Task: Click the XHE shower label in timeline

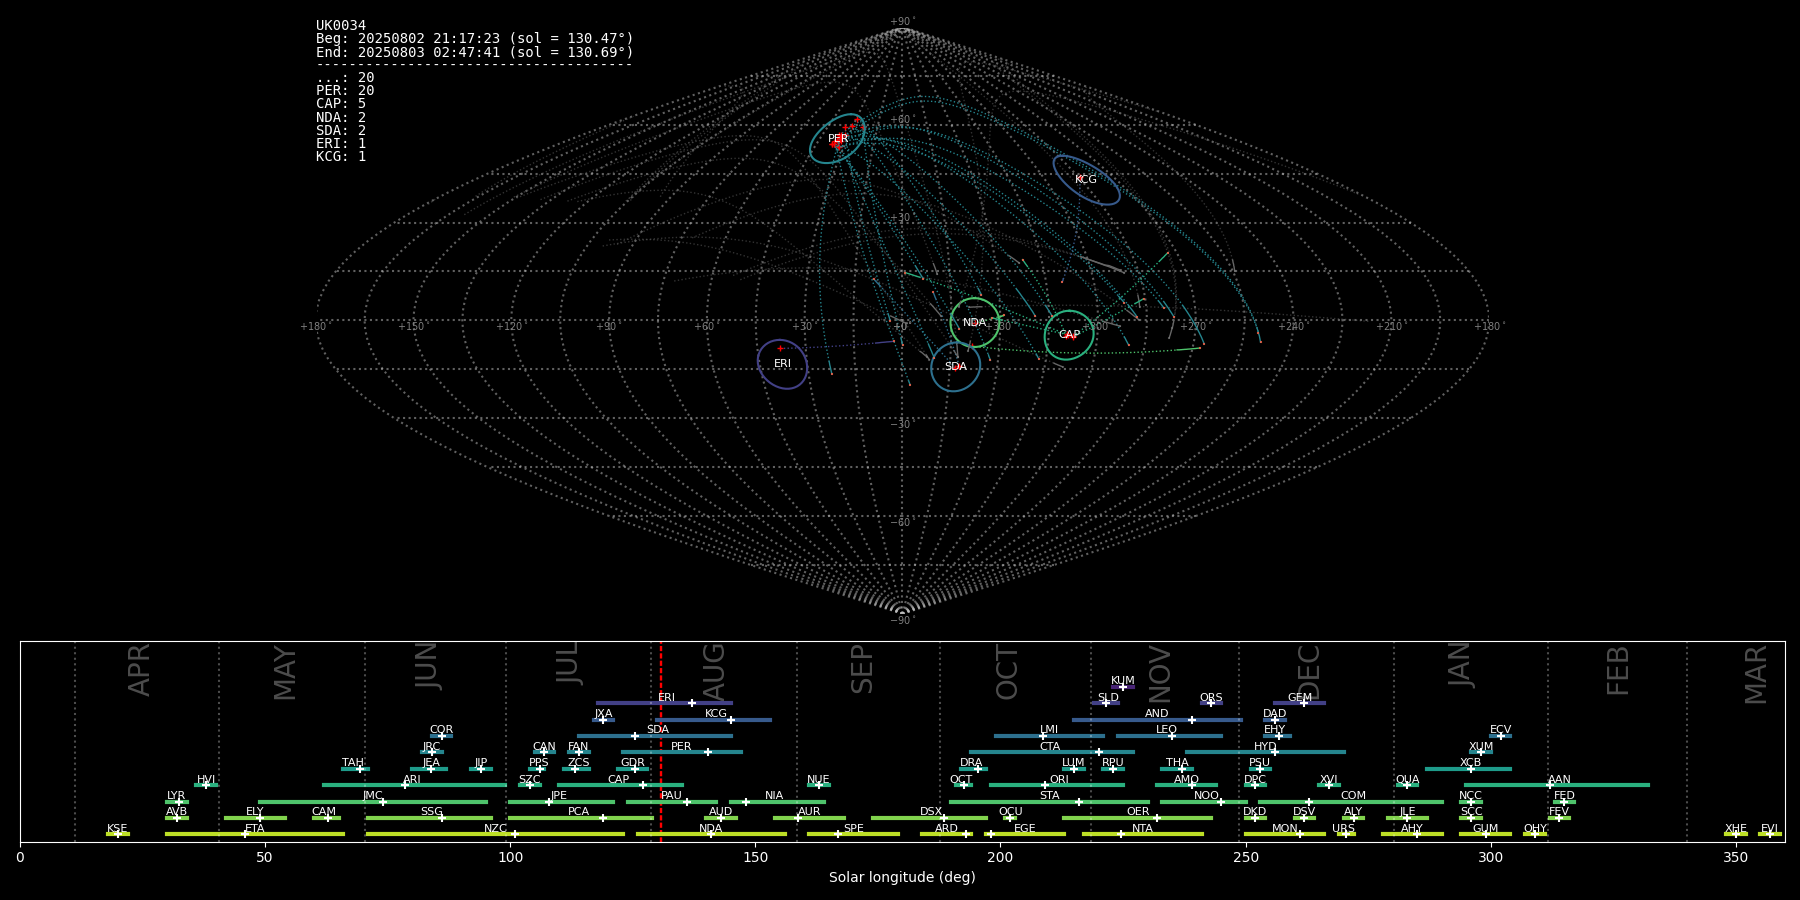Action: pyautogui.click(x=1736, y=829)
